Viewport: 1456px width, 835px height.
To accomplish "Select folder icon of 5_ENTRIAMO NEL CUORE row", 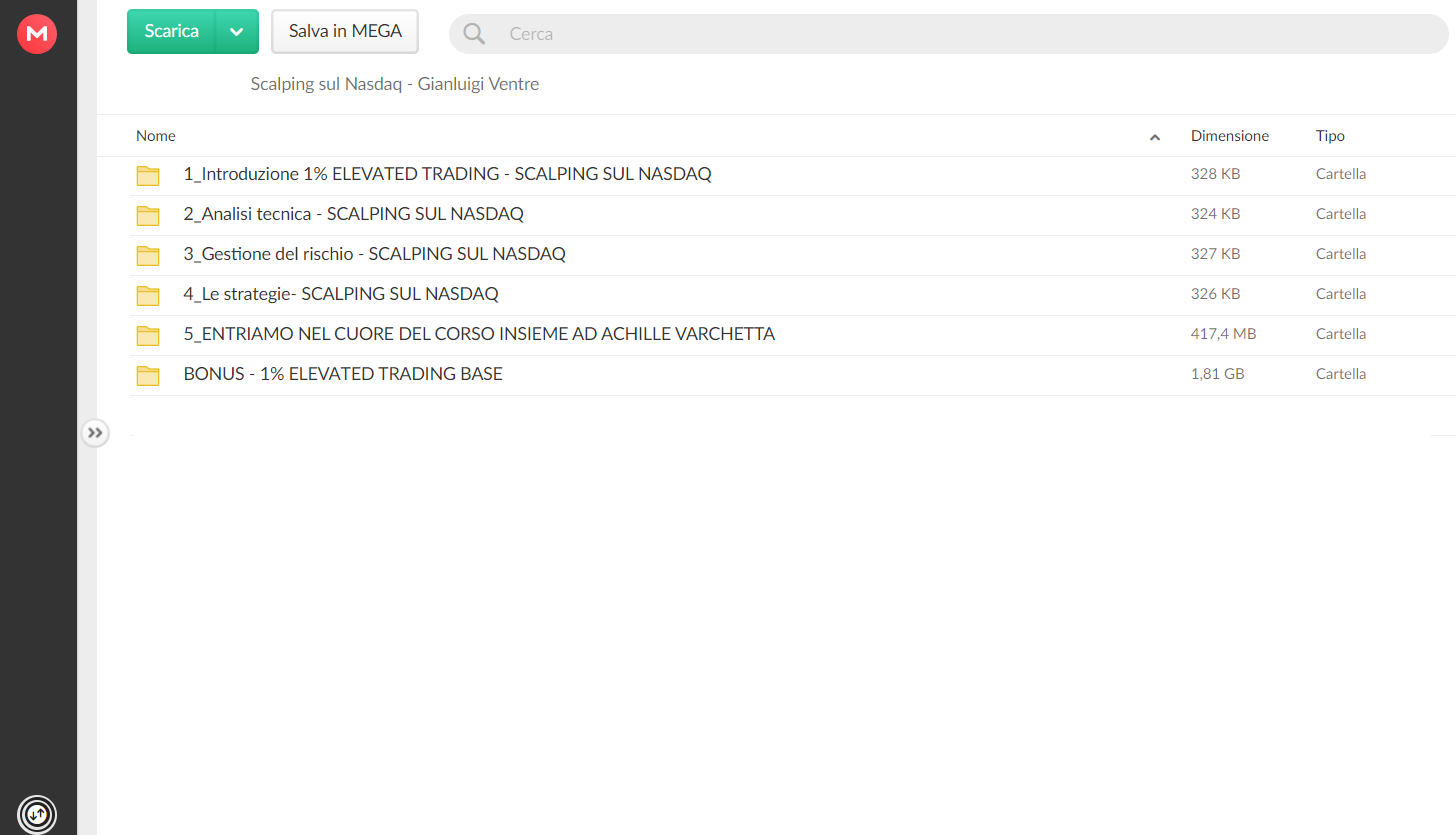I will [148, 335].
